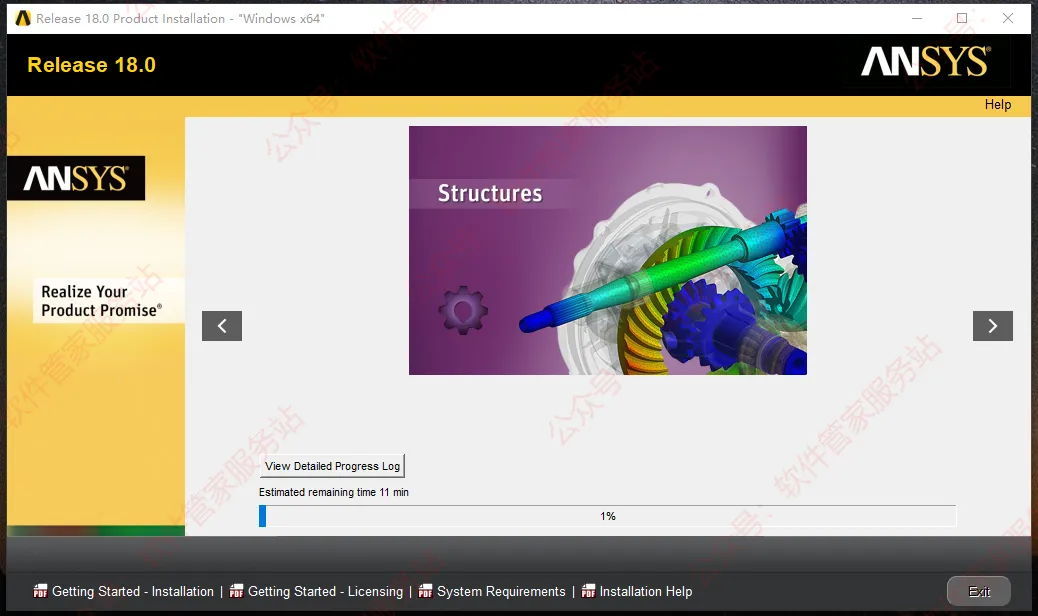Open Getting Started - Licensing PDF link
Image resolution: width=1038 pixels, height=616 pixels.
[325, 592]
